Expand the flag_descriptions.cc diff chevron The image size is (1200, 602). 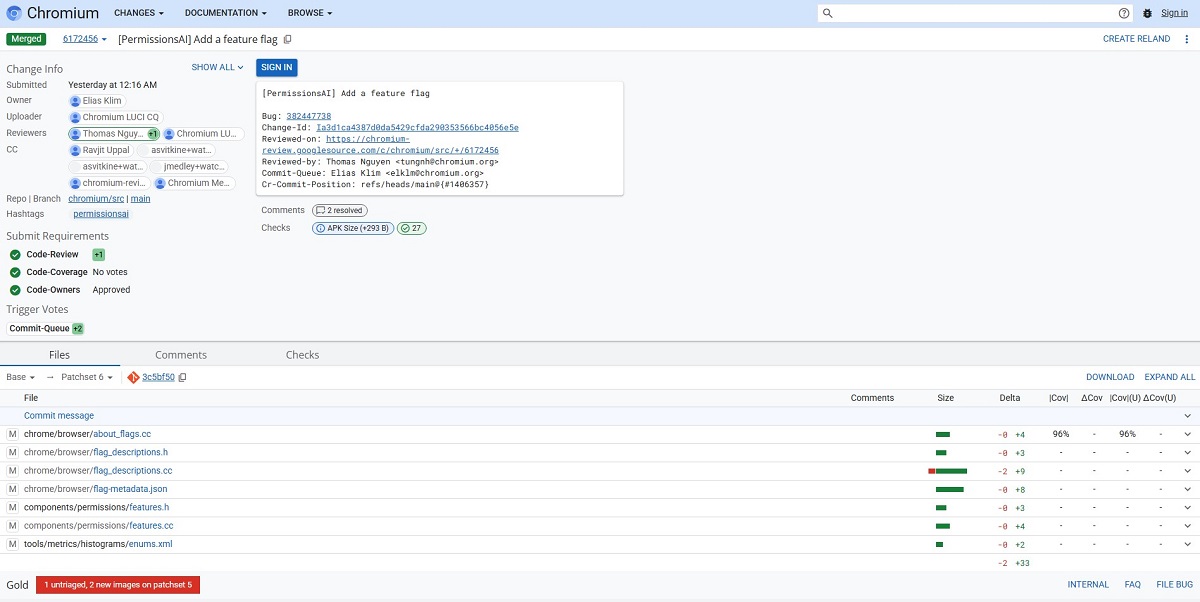[1188, 471]
